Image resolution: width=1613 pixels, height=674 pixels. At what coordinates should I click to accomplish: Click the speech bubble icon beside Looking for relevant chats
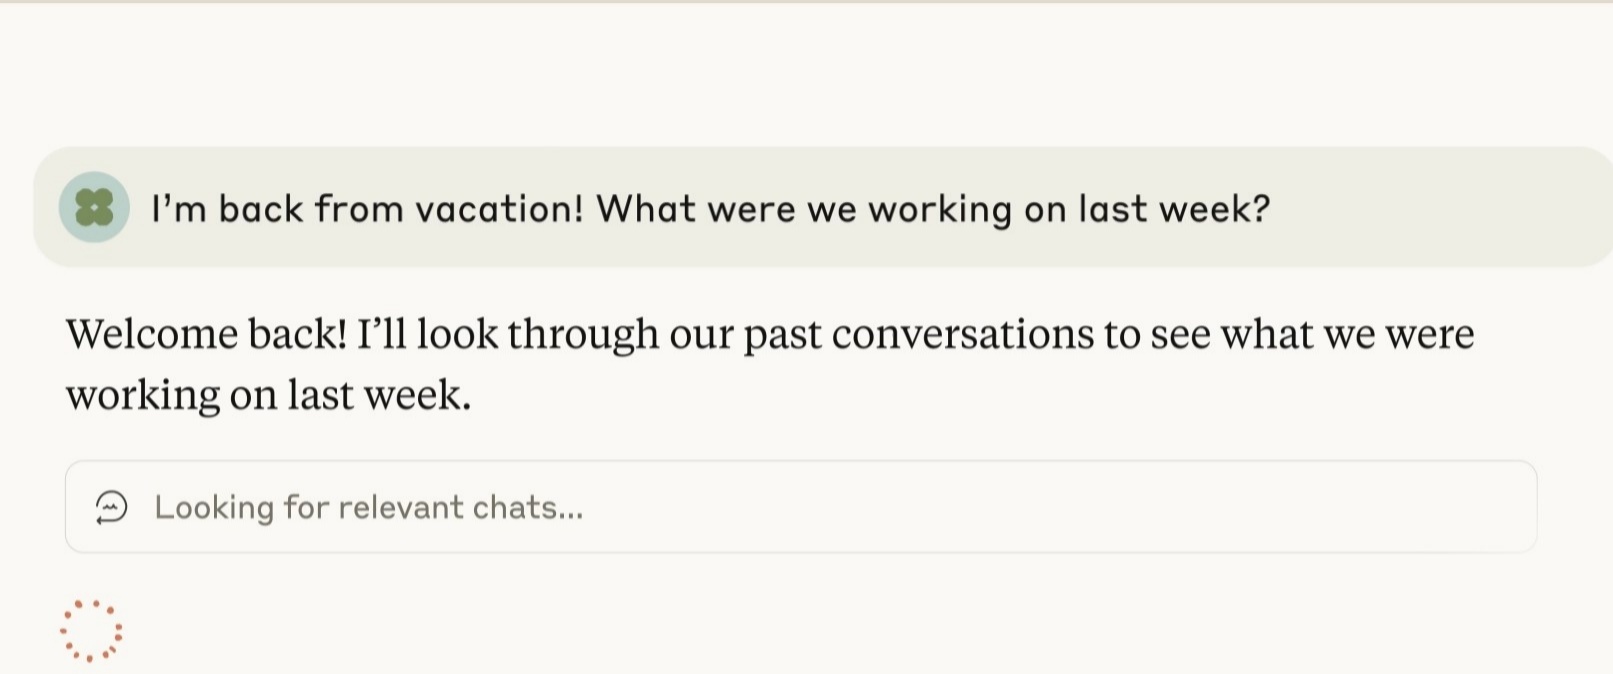pos(112,507)
